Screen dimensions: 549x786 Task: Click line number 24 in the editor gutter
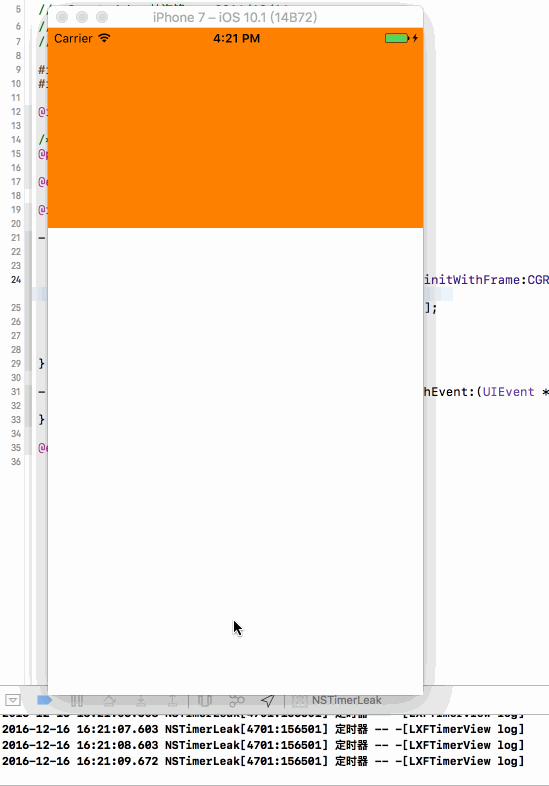coord(16,280)
